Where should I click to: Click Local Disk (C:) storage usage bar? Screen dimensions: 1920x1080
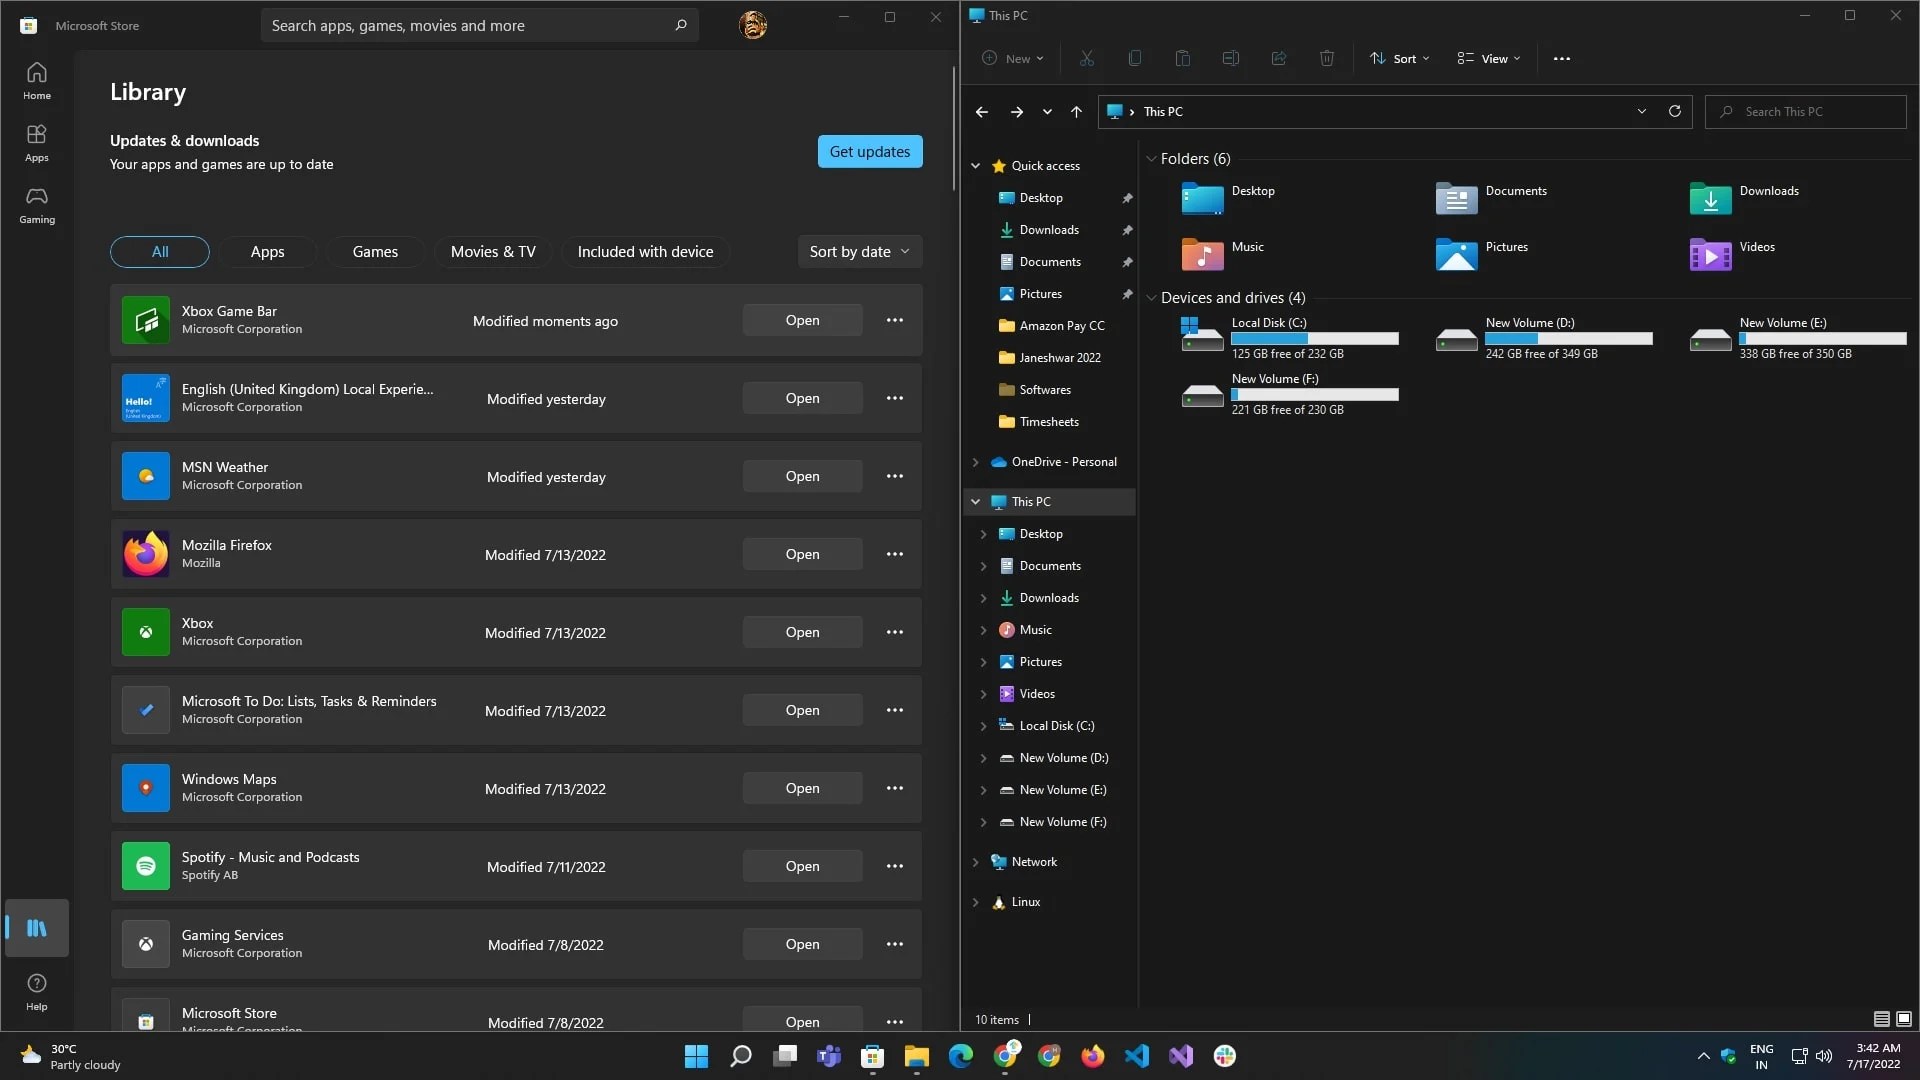pos(1314,338)
